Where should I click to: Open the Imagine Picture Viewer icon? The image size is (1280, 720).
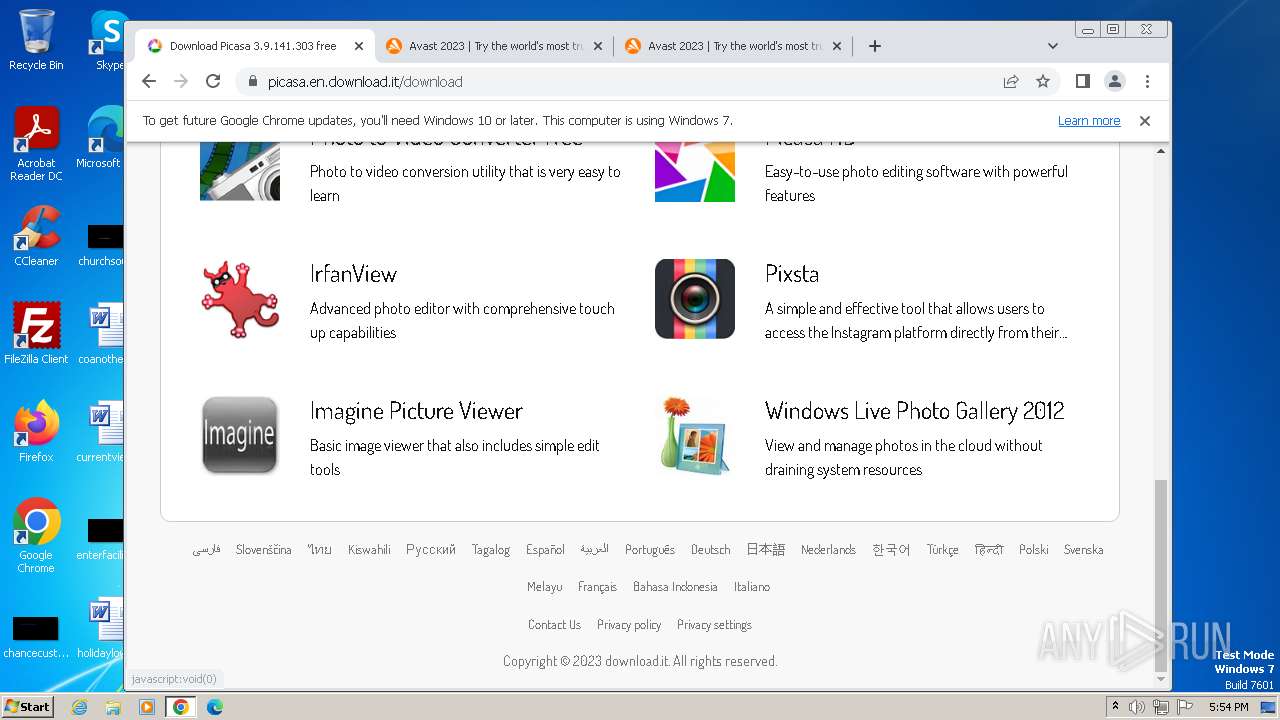coord(240,436)
